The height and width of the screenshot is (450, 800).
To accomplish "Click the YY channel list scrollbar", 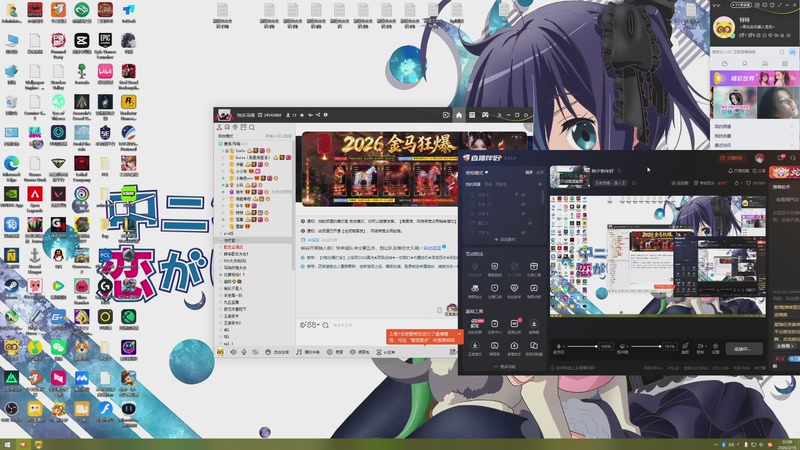I will 293,204.
